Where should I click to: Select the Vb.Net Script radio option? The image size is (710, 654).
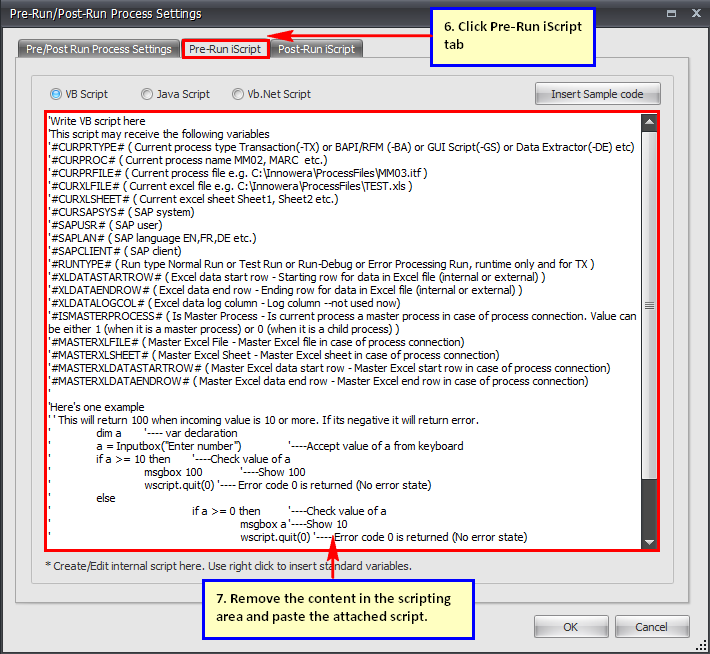(x=238, y=94)
